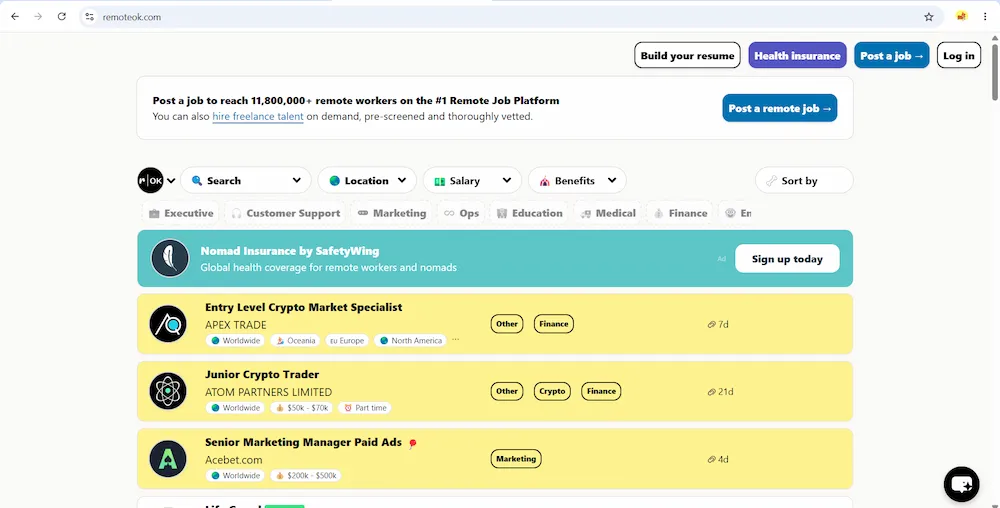Click ATOM PARTNERS LIMITED company name

(x=268, y=392)
